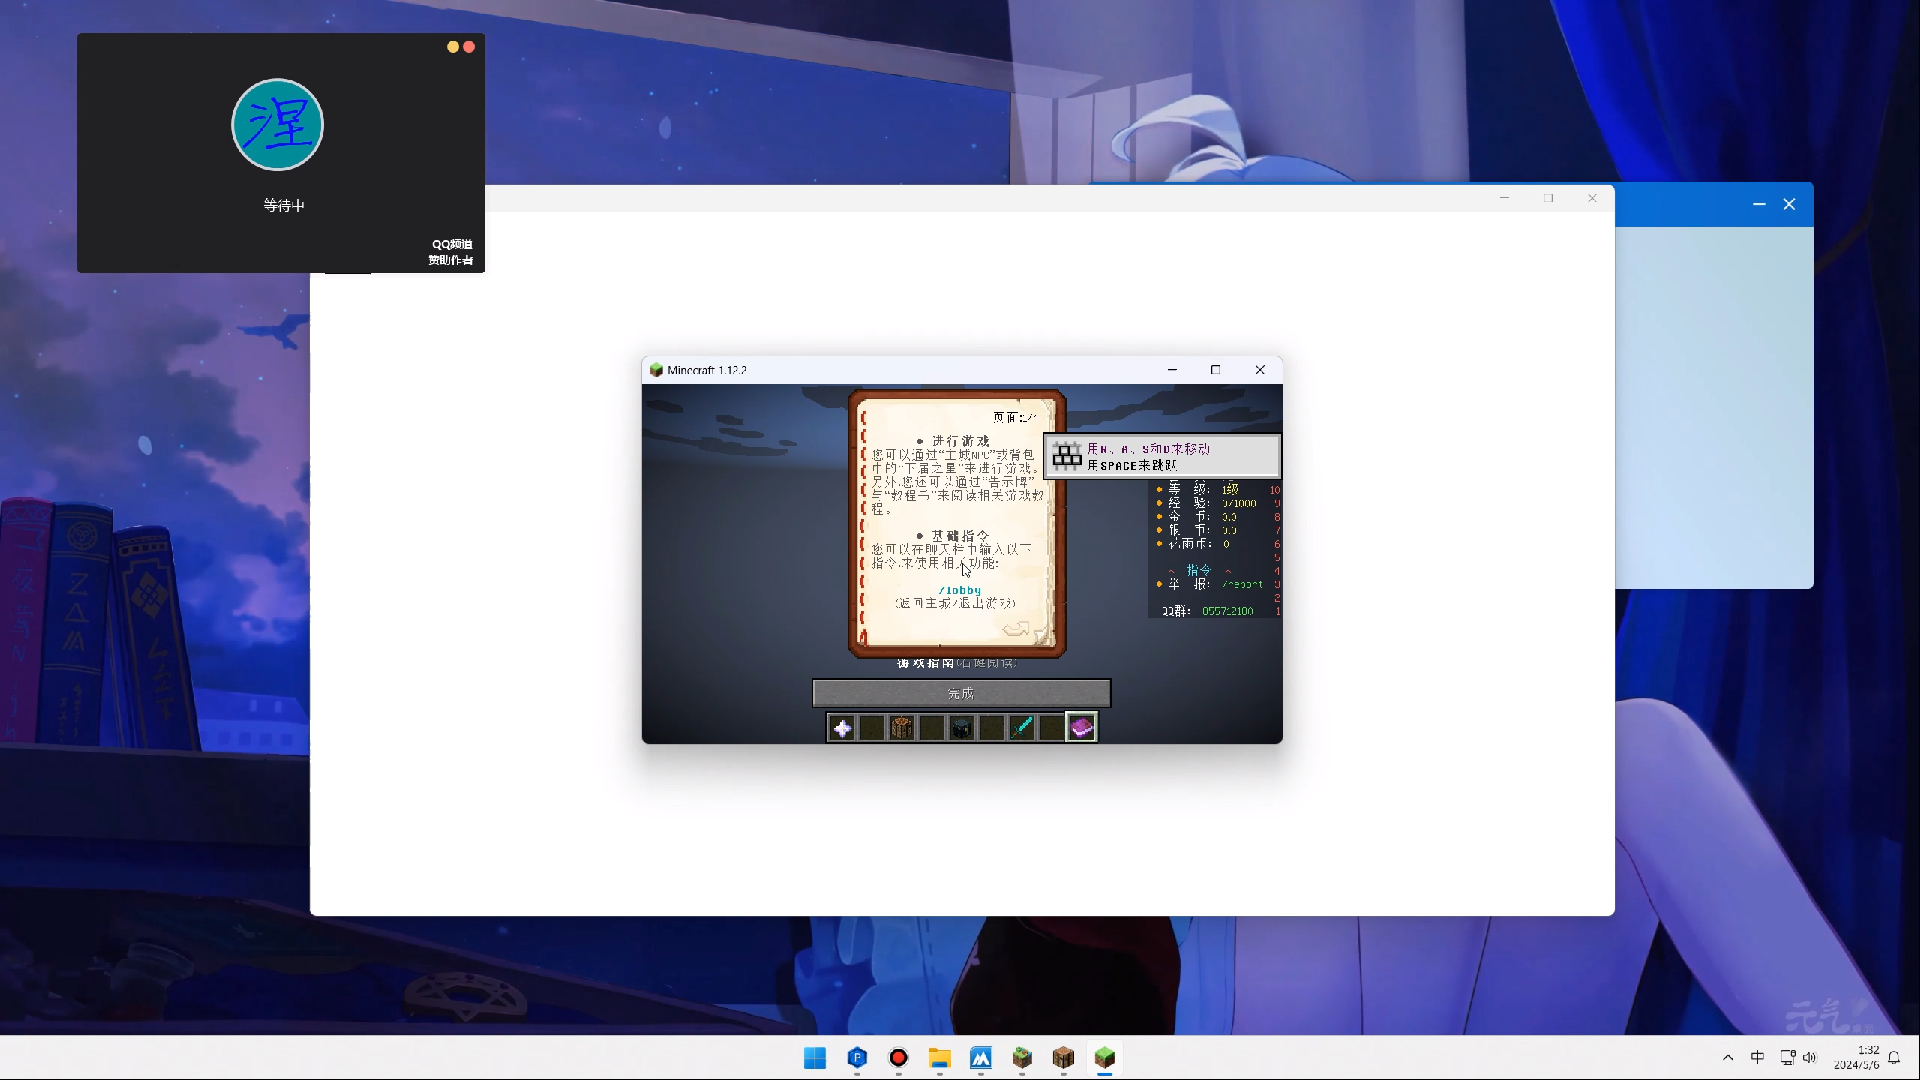Select the diamond sword hotbar slot
Image resolution: width=1920 pixels, height=1080 pixels.
[x=1022, y=728]
